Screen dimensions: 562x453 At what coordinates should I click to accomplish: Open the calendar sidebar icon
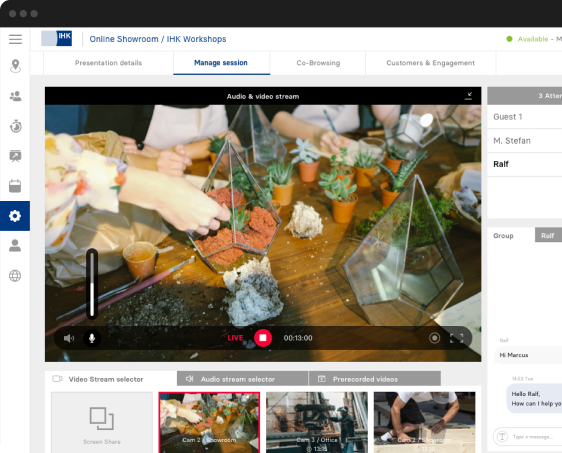pyautogui.click(x=15, y=186)
